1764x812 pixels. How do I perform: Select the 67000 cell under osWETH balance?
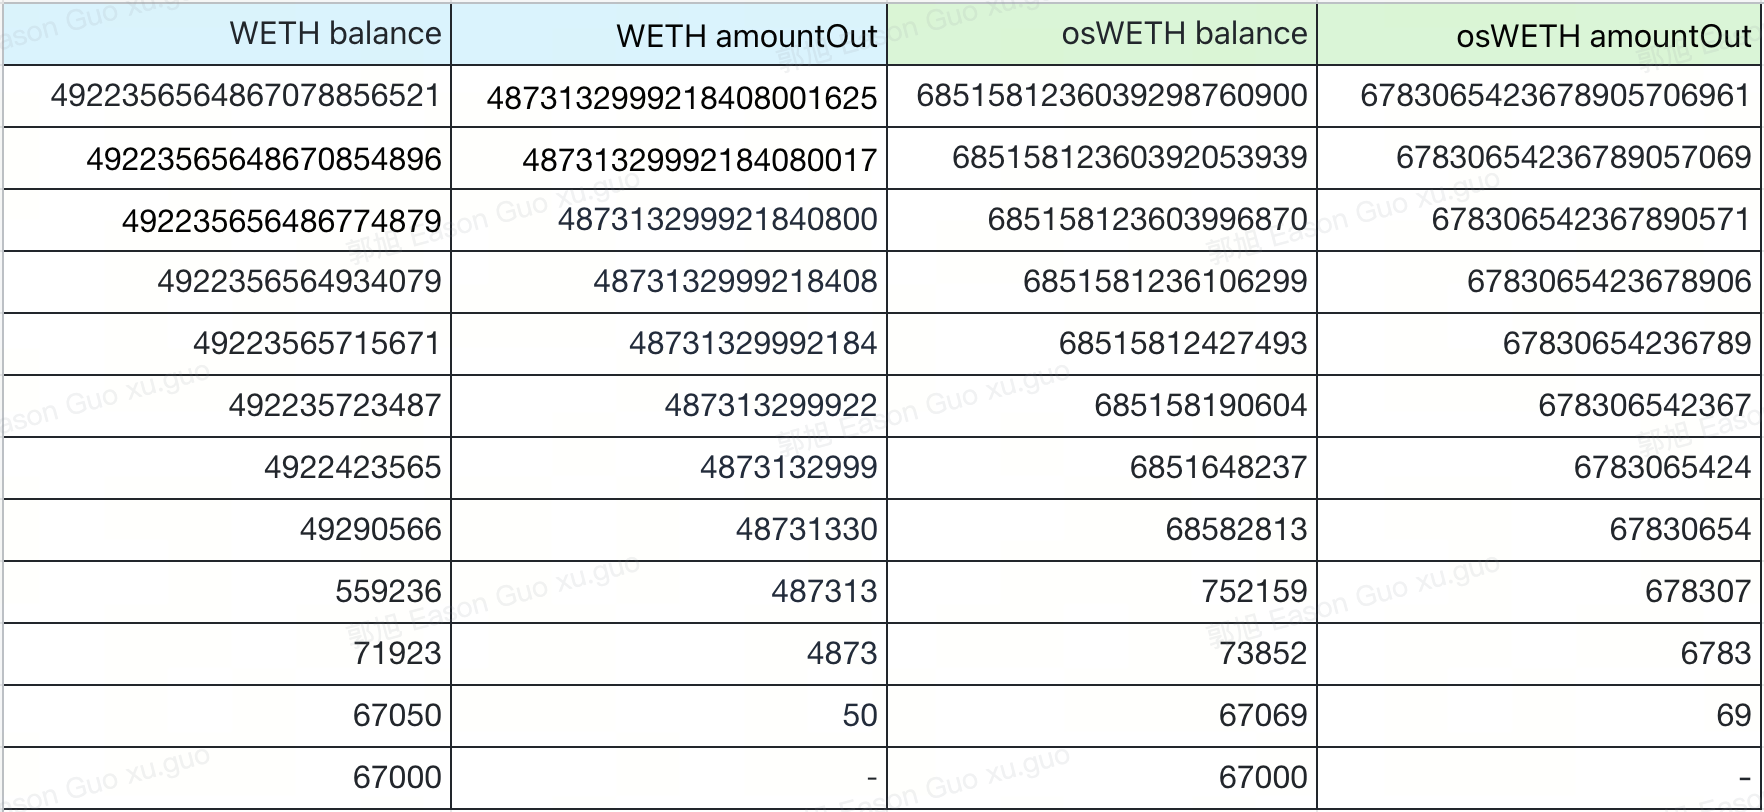click(1262, 778)
